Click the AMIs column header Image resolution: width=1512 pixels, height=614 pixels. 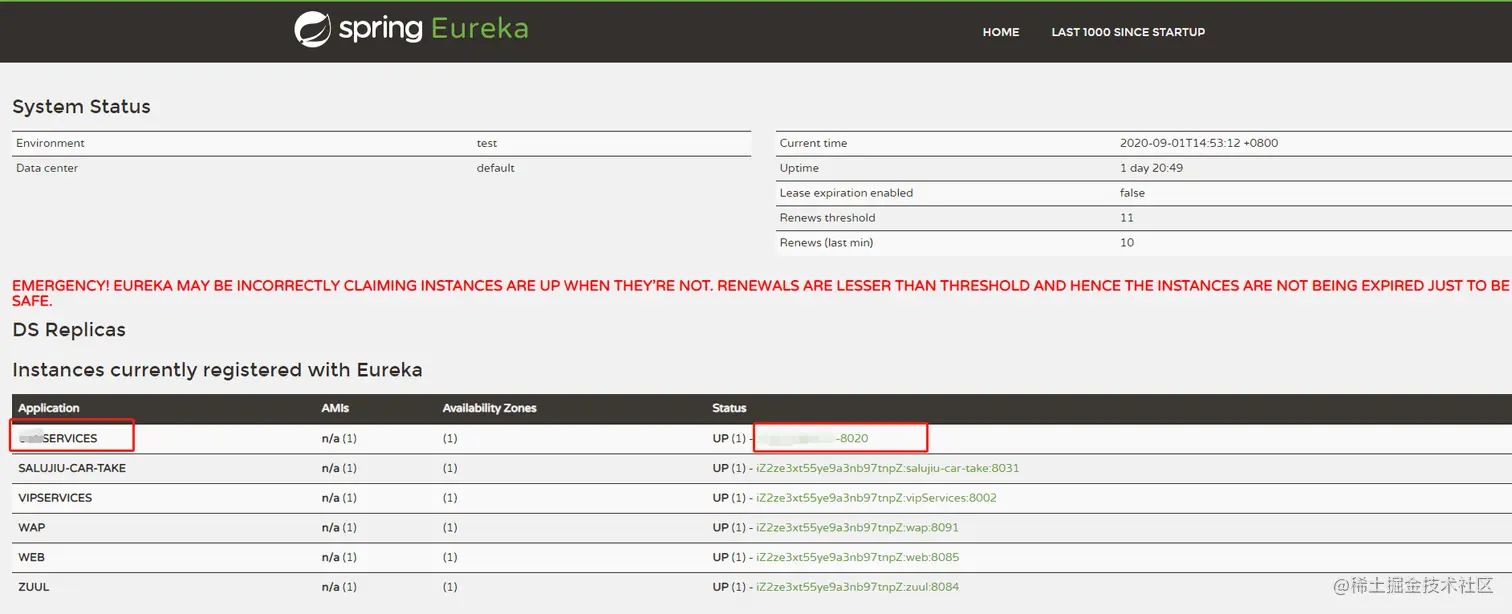tap(335, 408)
